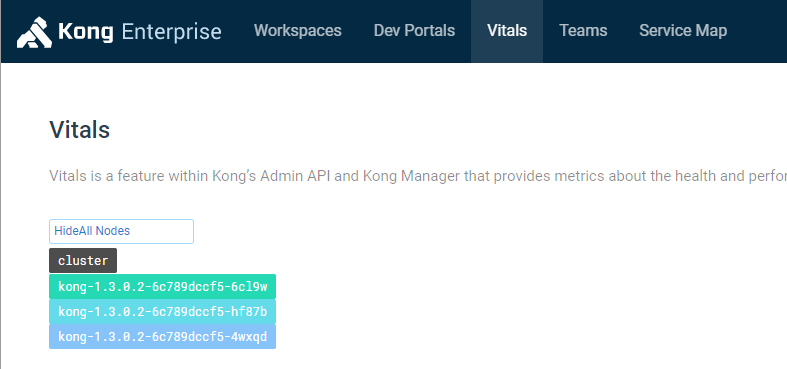The width and height of the screenshot is (787, 369).
Task: Toggle node kong-1.3.0.2-6c789dccf5-4wxqd
Action: 162,336
